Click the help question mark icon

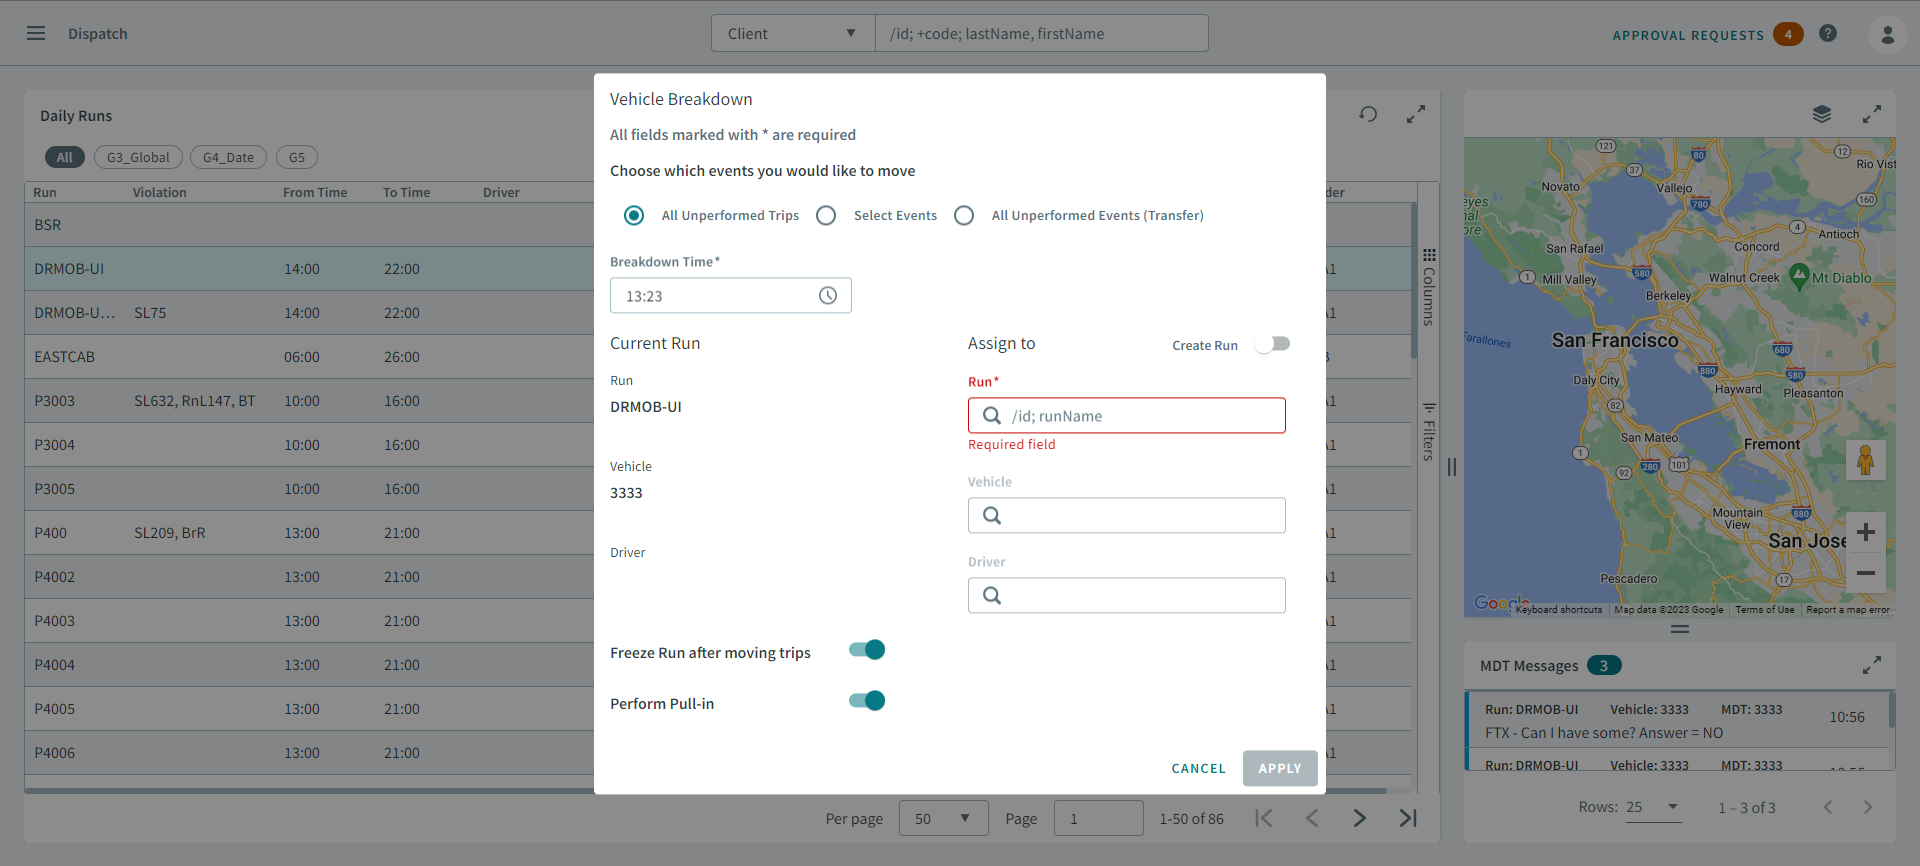click(1828, 33)
